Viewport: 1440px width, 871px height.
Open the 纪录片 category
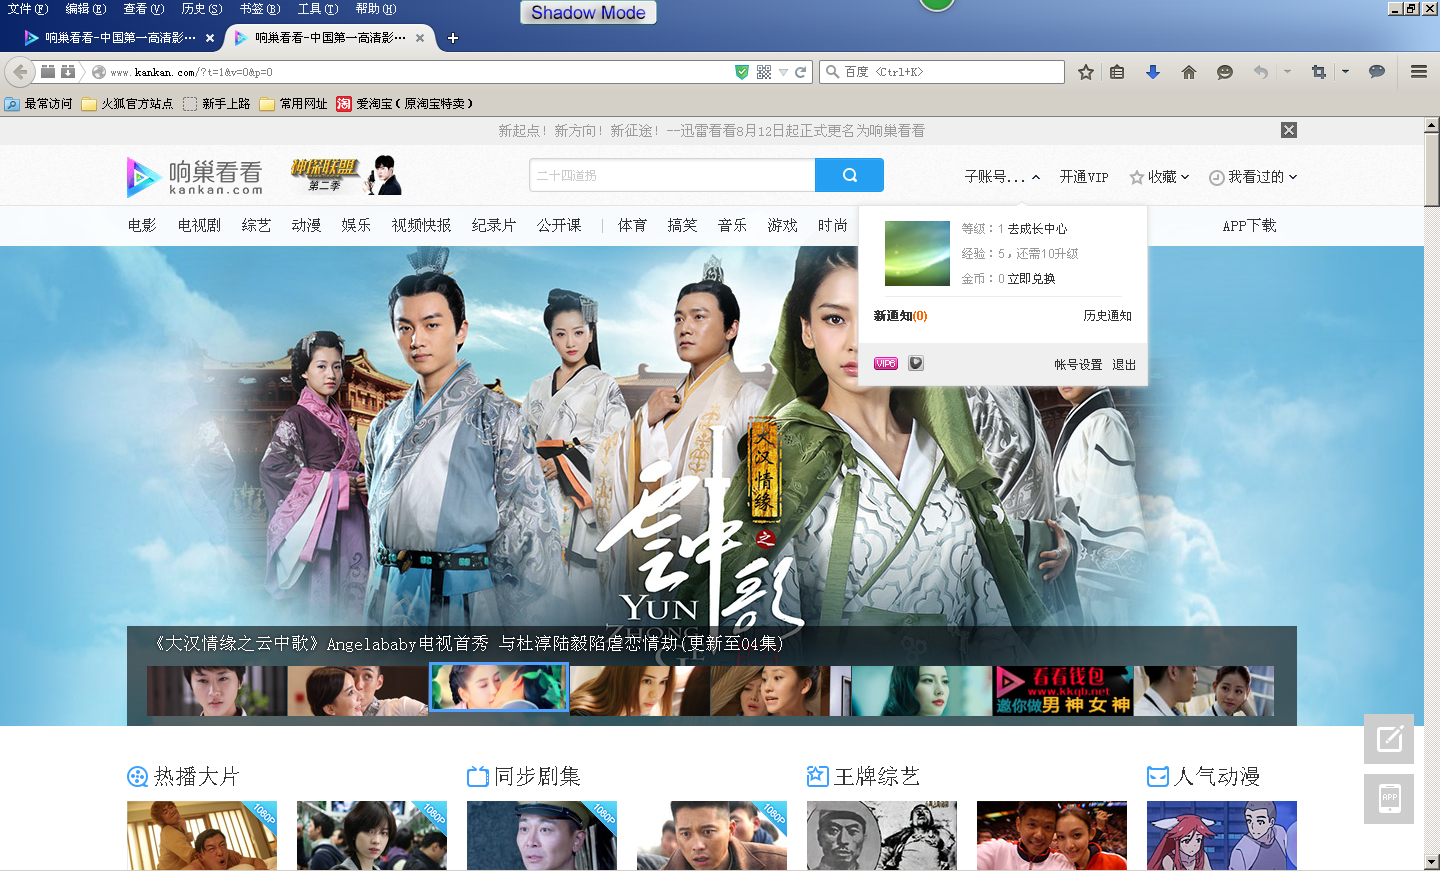tap(494, 226)
